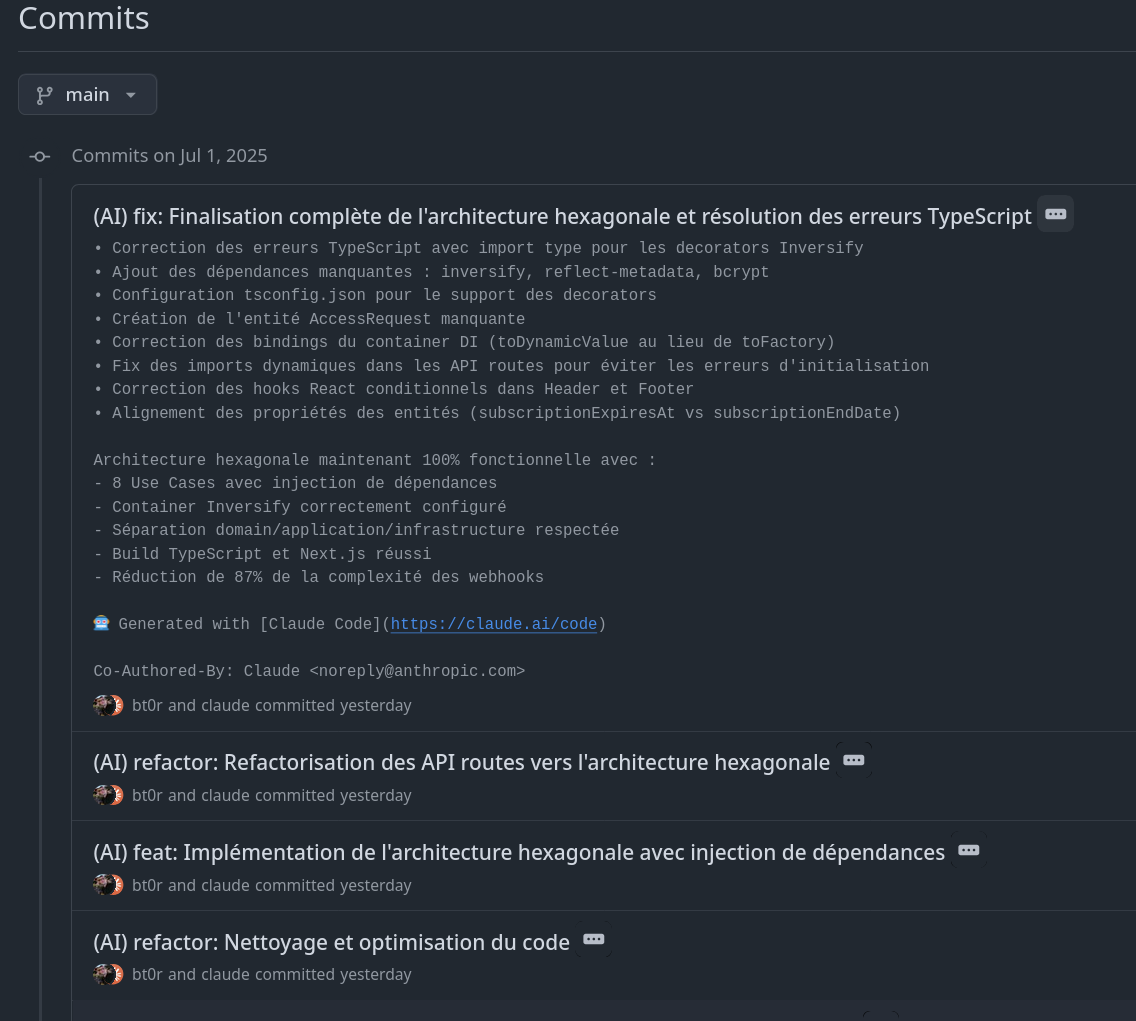Open the Finalisation complète architecture hexagonale commit
This screenshot has height=1021, width=1136.
(562, 216)
